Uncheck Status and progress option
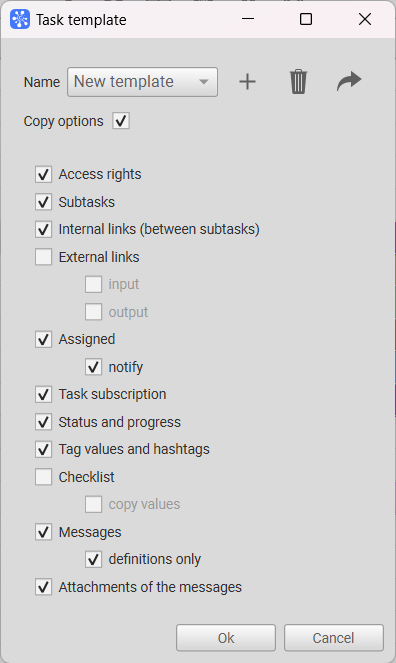 44,422
